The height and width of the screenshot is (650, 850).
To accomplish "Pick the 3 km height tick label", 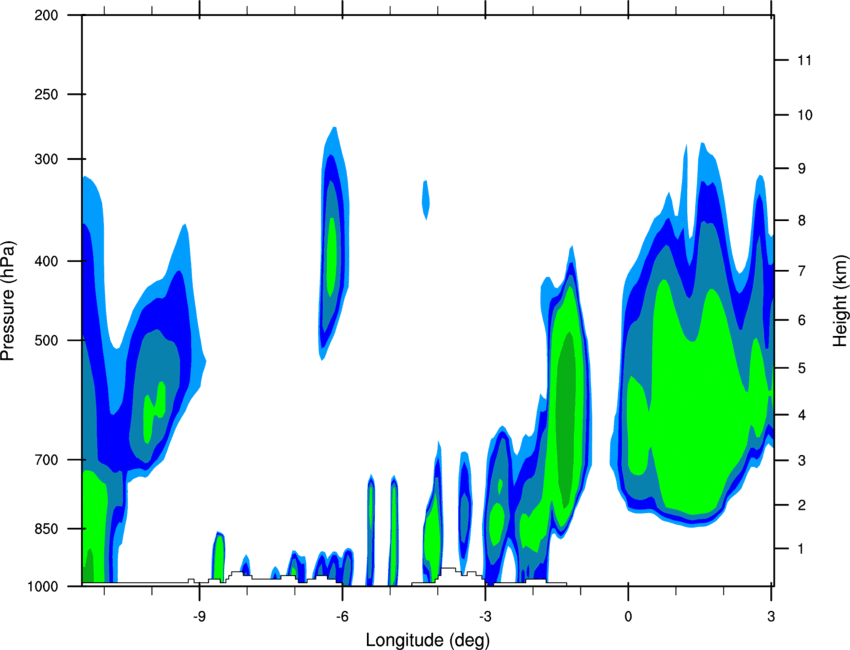I will 802,461.
